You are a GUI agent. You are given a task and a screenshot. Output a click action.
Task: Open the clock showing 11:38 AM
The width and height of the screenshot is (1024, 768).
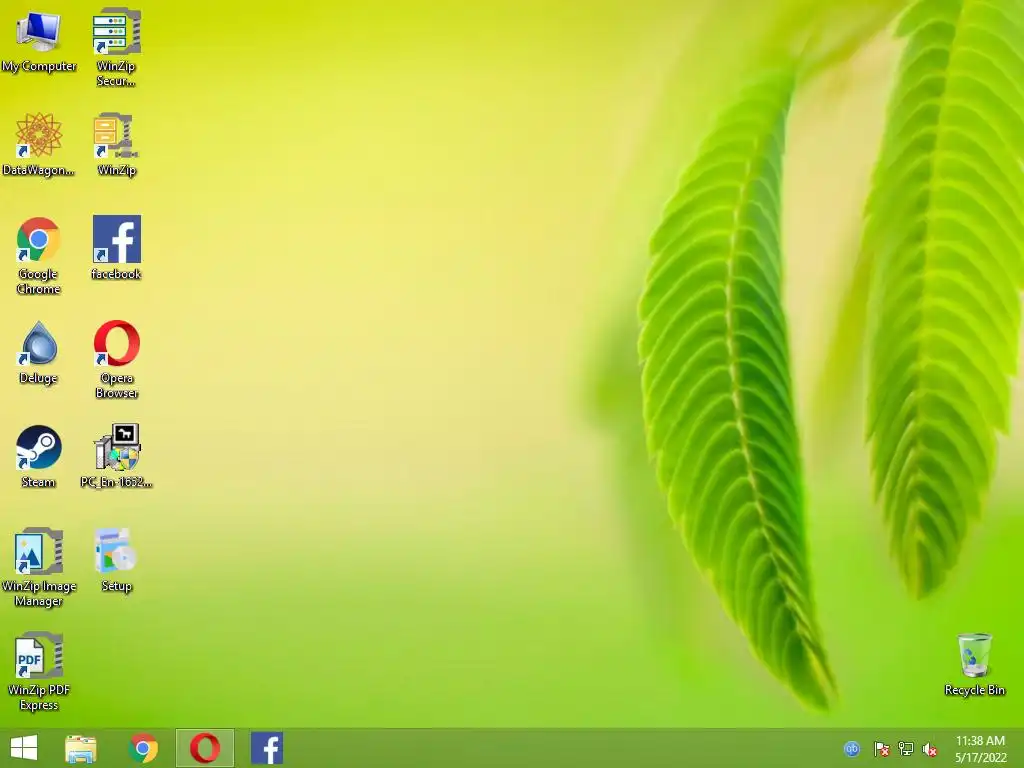point(980,748)
